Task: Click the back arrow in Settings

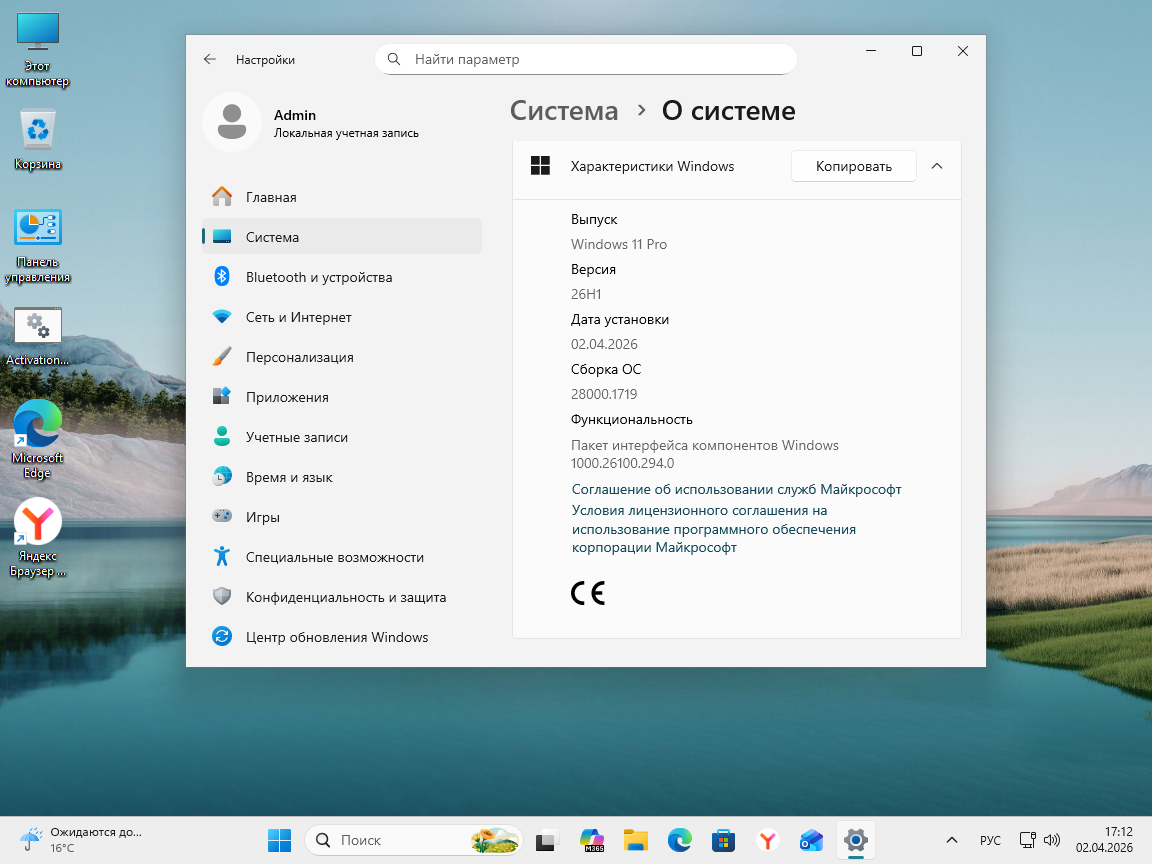Action: [x=210, y=59]
